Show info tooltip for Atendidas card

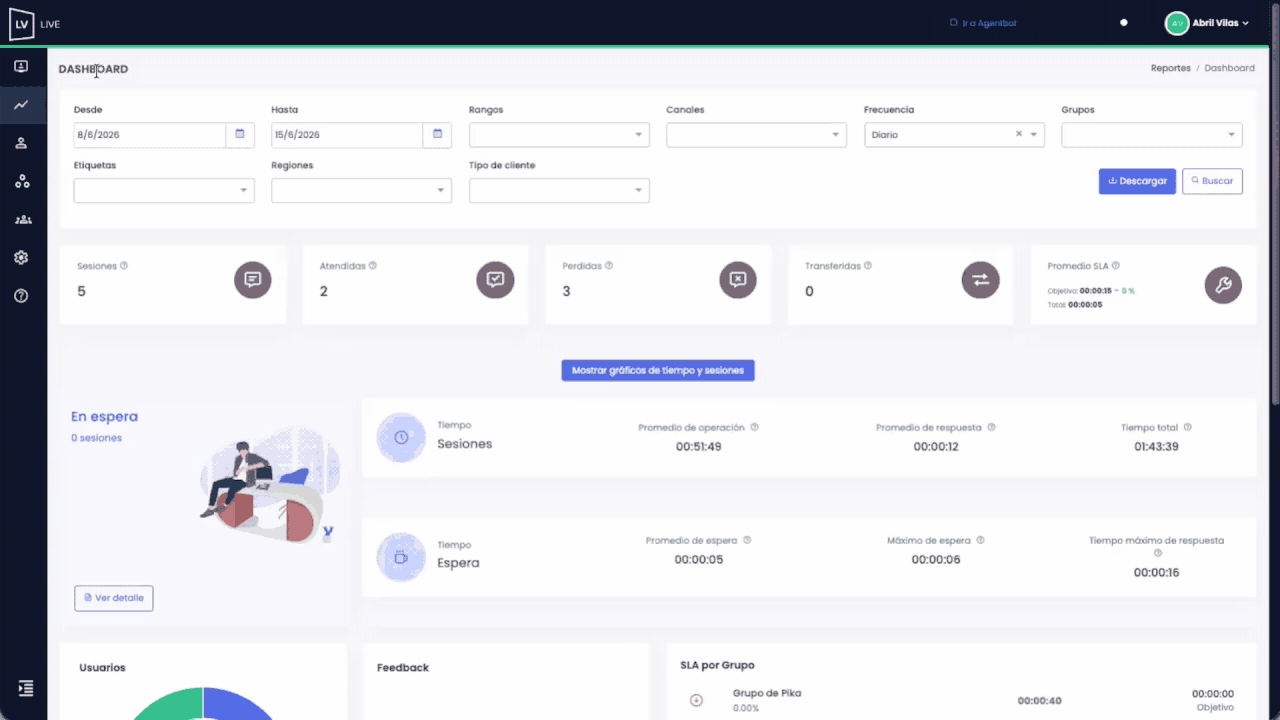coord(373,266)
